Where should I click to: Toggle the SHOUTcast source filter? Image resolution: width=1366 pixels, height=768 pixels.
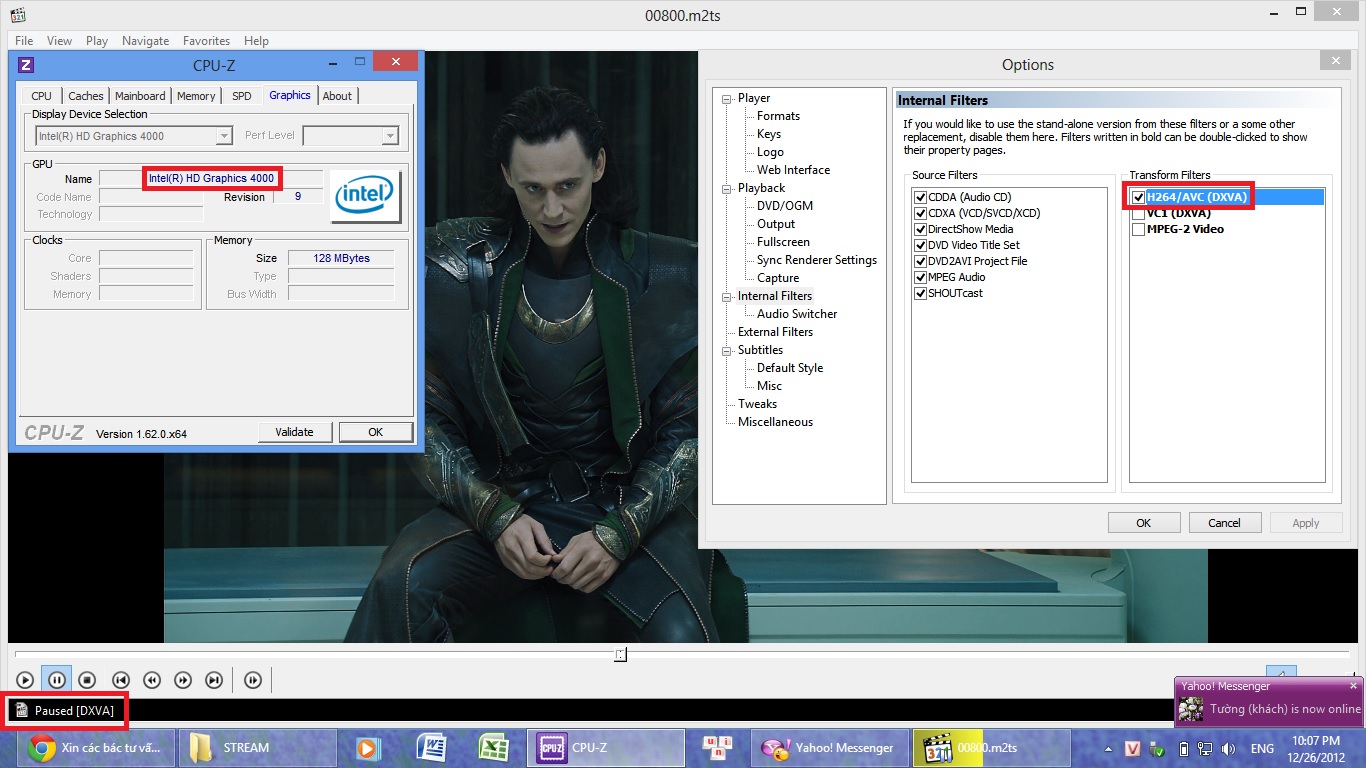pyautogui.click(x=920, y=294)
